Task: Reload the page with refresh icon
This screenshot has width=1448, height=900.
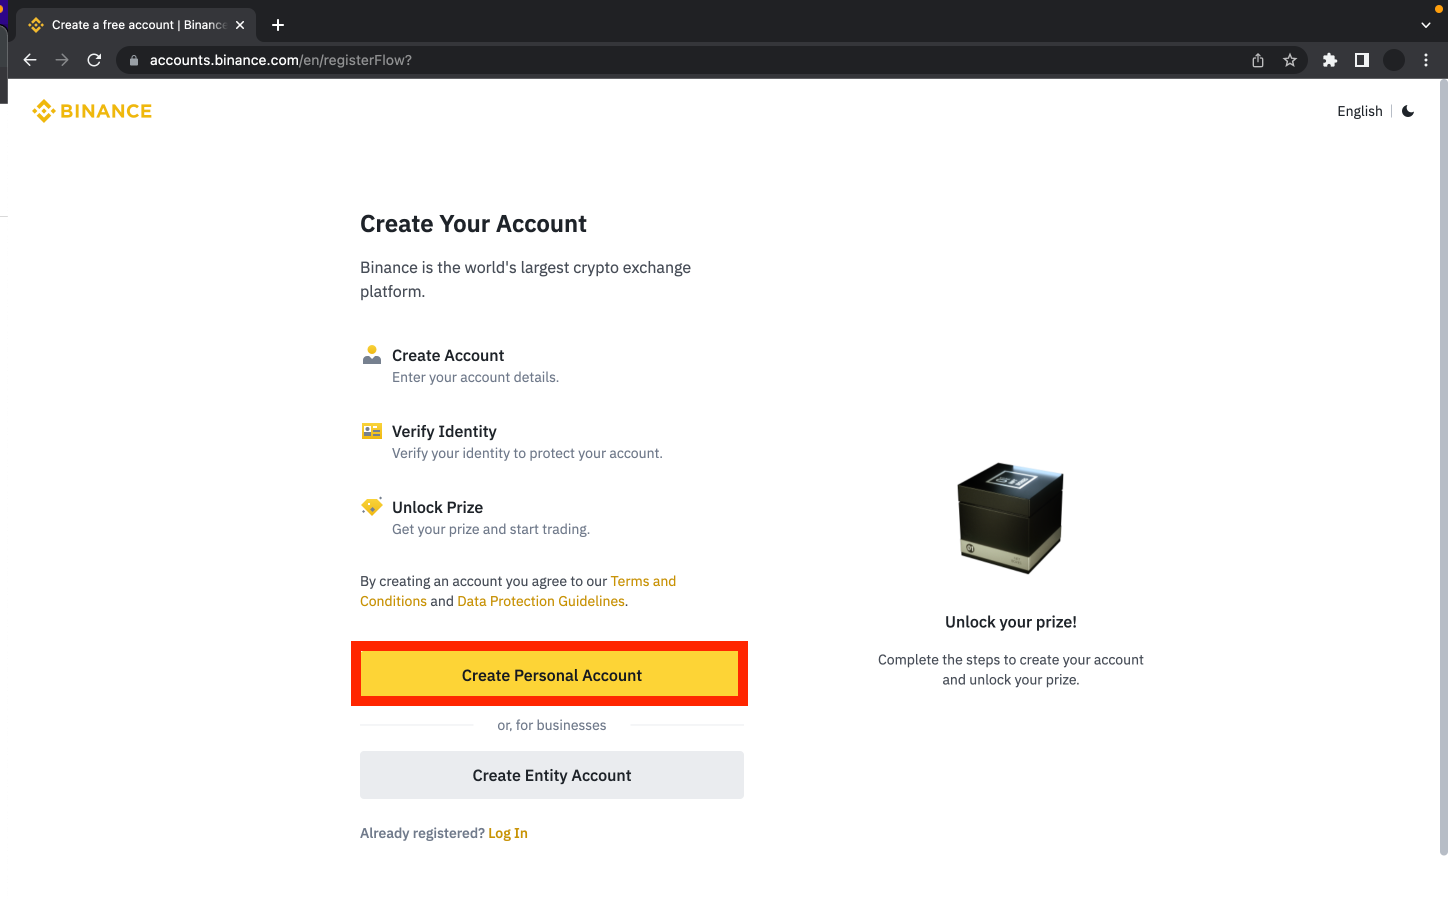Action: click(x=94, y=60)
